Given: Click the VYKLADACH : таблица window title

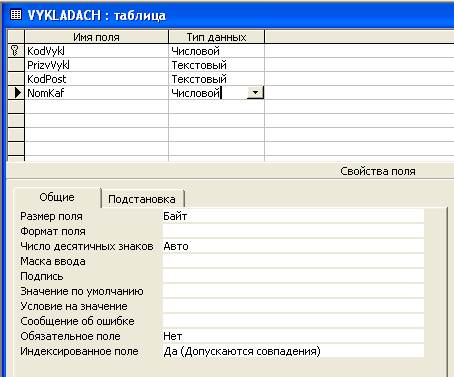Looking at the screenshot, I should 96,15.
